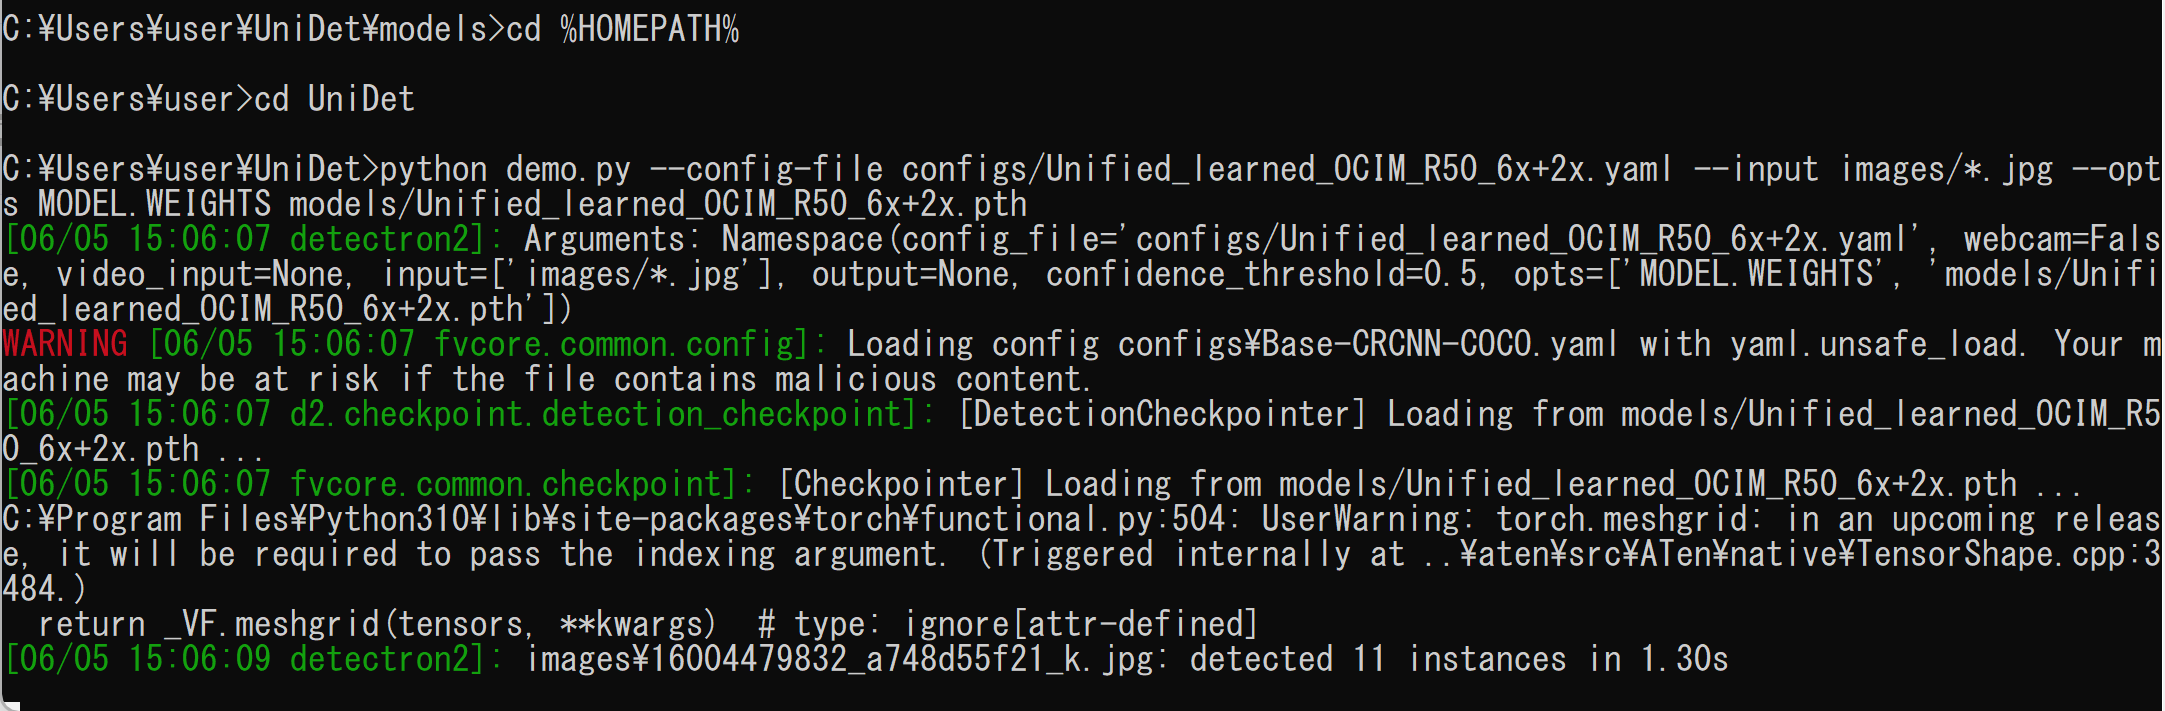Viewport: 2165px width, 711px height.
Task: Click the --config-file argument text
Action: point(768,169)
